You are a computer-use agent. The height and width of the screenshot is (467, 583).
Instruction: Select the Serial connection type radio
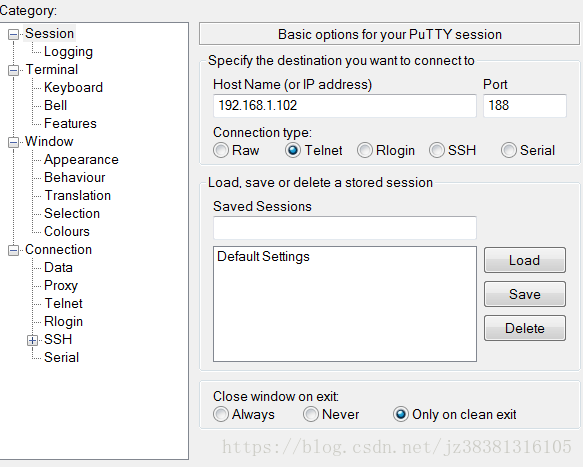pyautogui.click(x=509, y=151)
